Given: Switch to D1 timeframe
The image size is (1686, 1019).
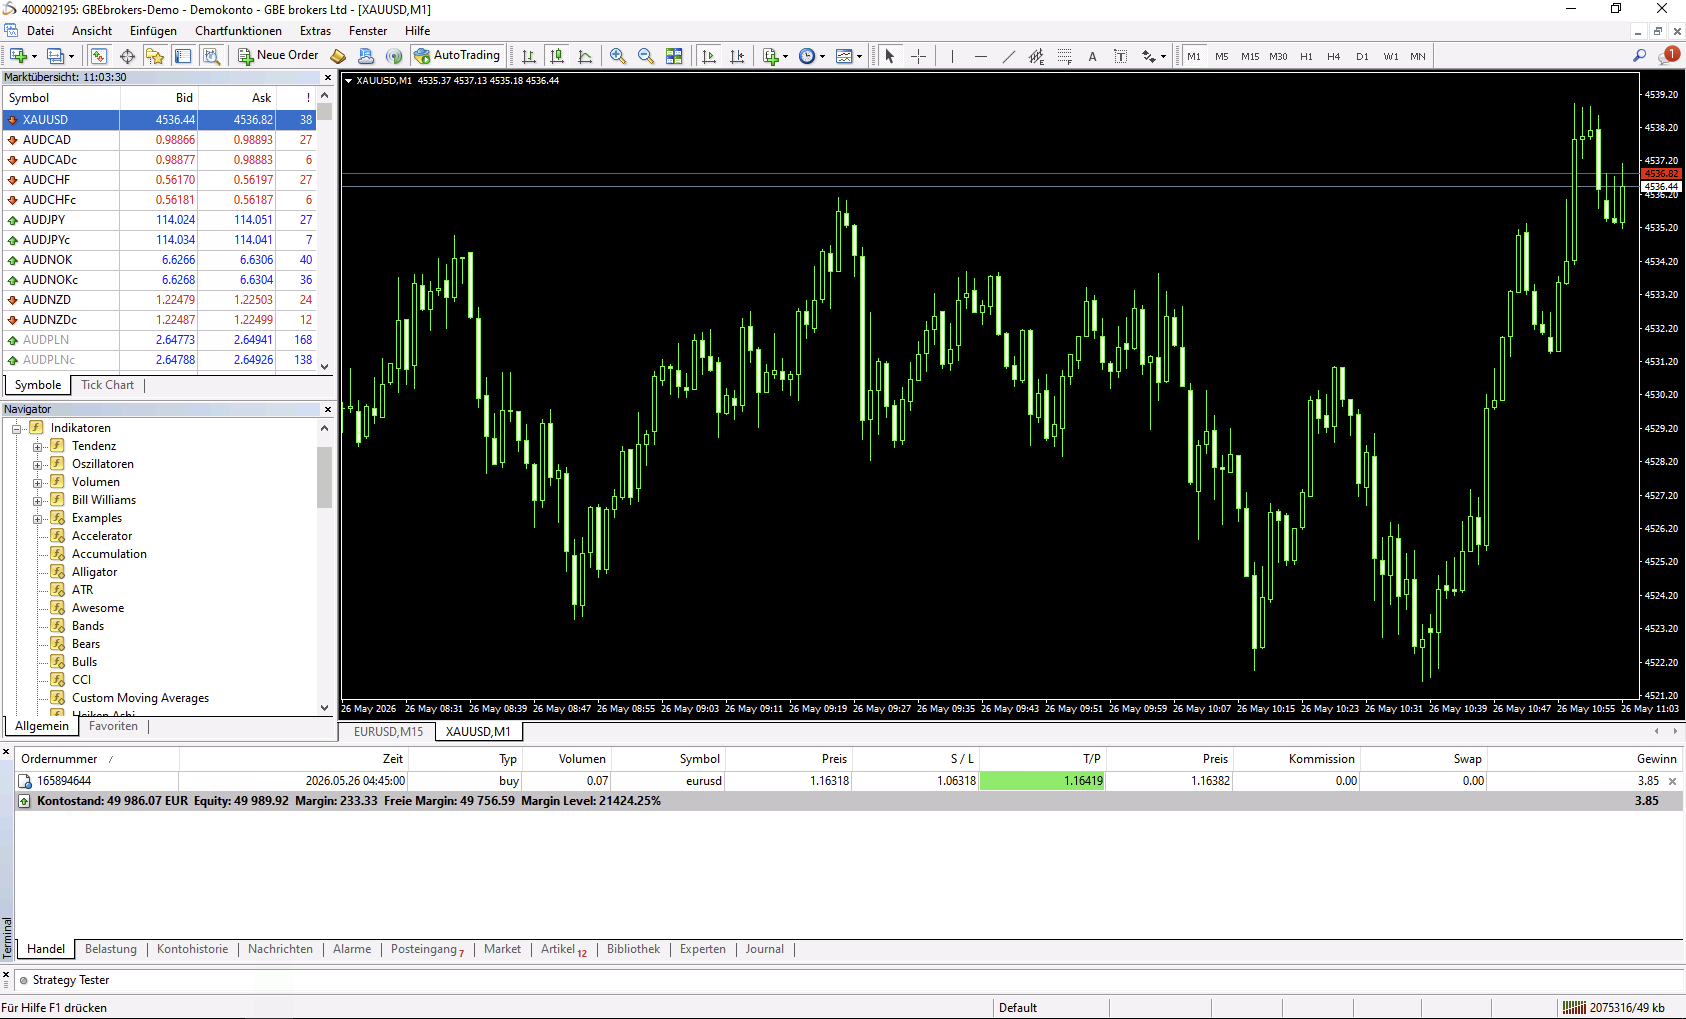Looking at the screenshot, I should 1362,56.
